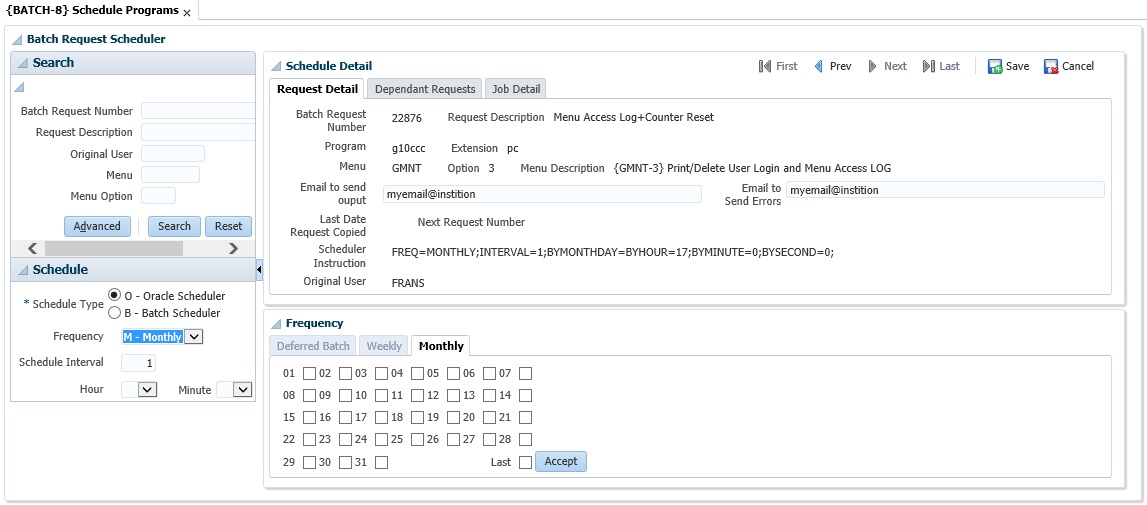Screen dimensions: 1147x505
Task: Switch to Dependant Requests tab
Action: pos(424,89)
